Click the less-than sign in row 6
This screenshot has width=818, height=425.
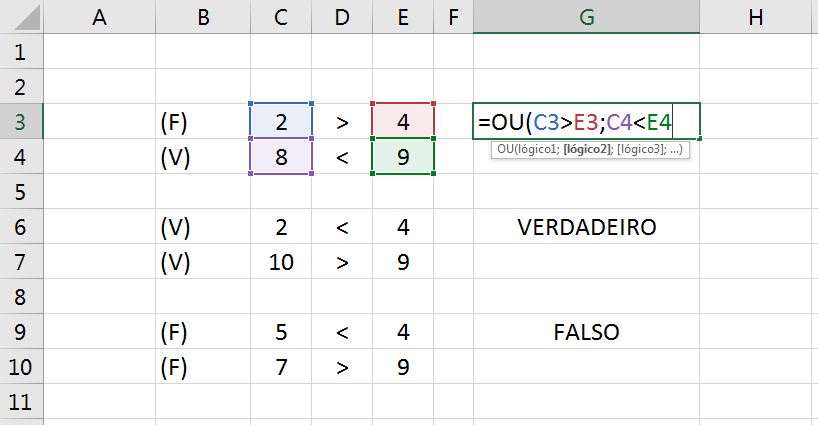tap(342, 227)
